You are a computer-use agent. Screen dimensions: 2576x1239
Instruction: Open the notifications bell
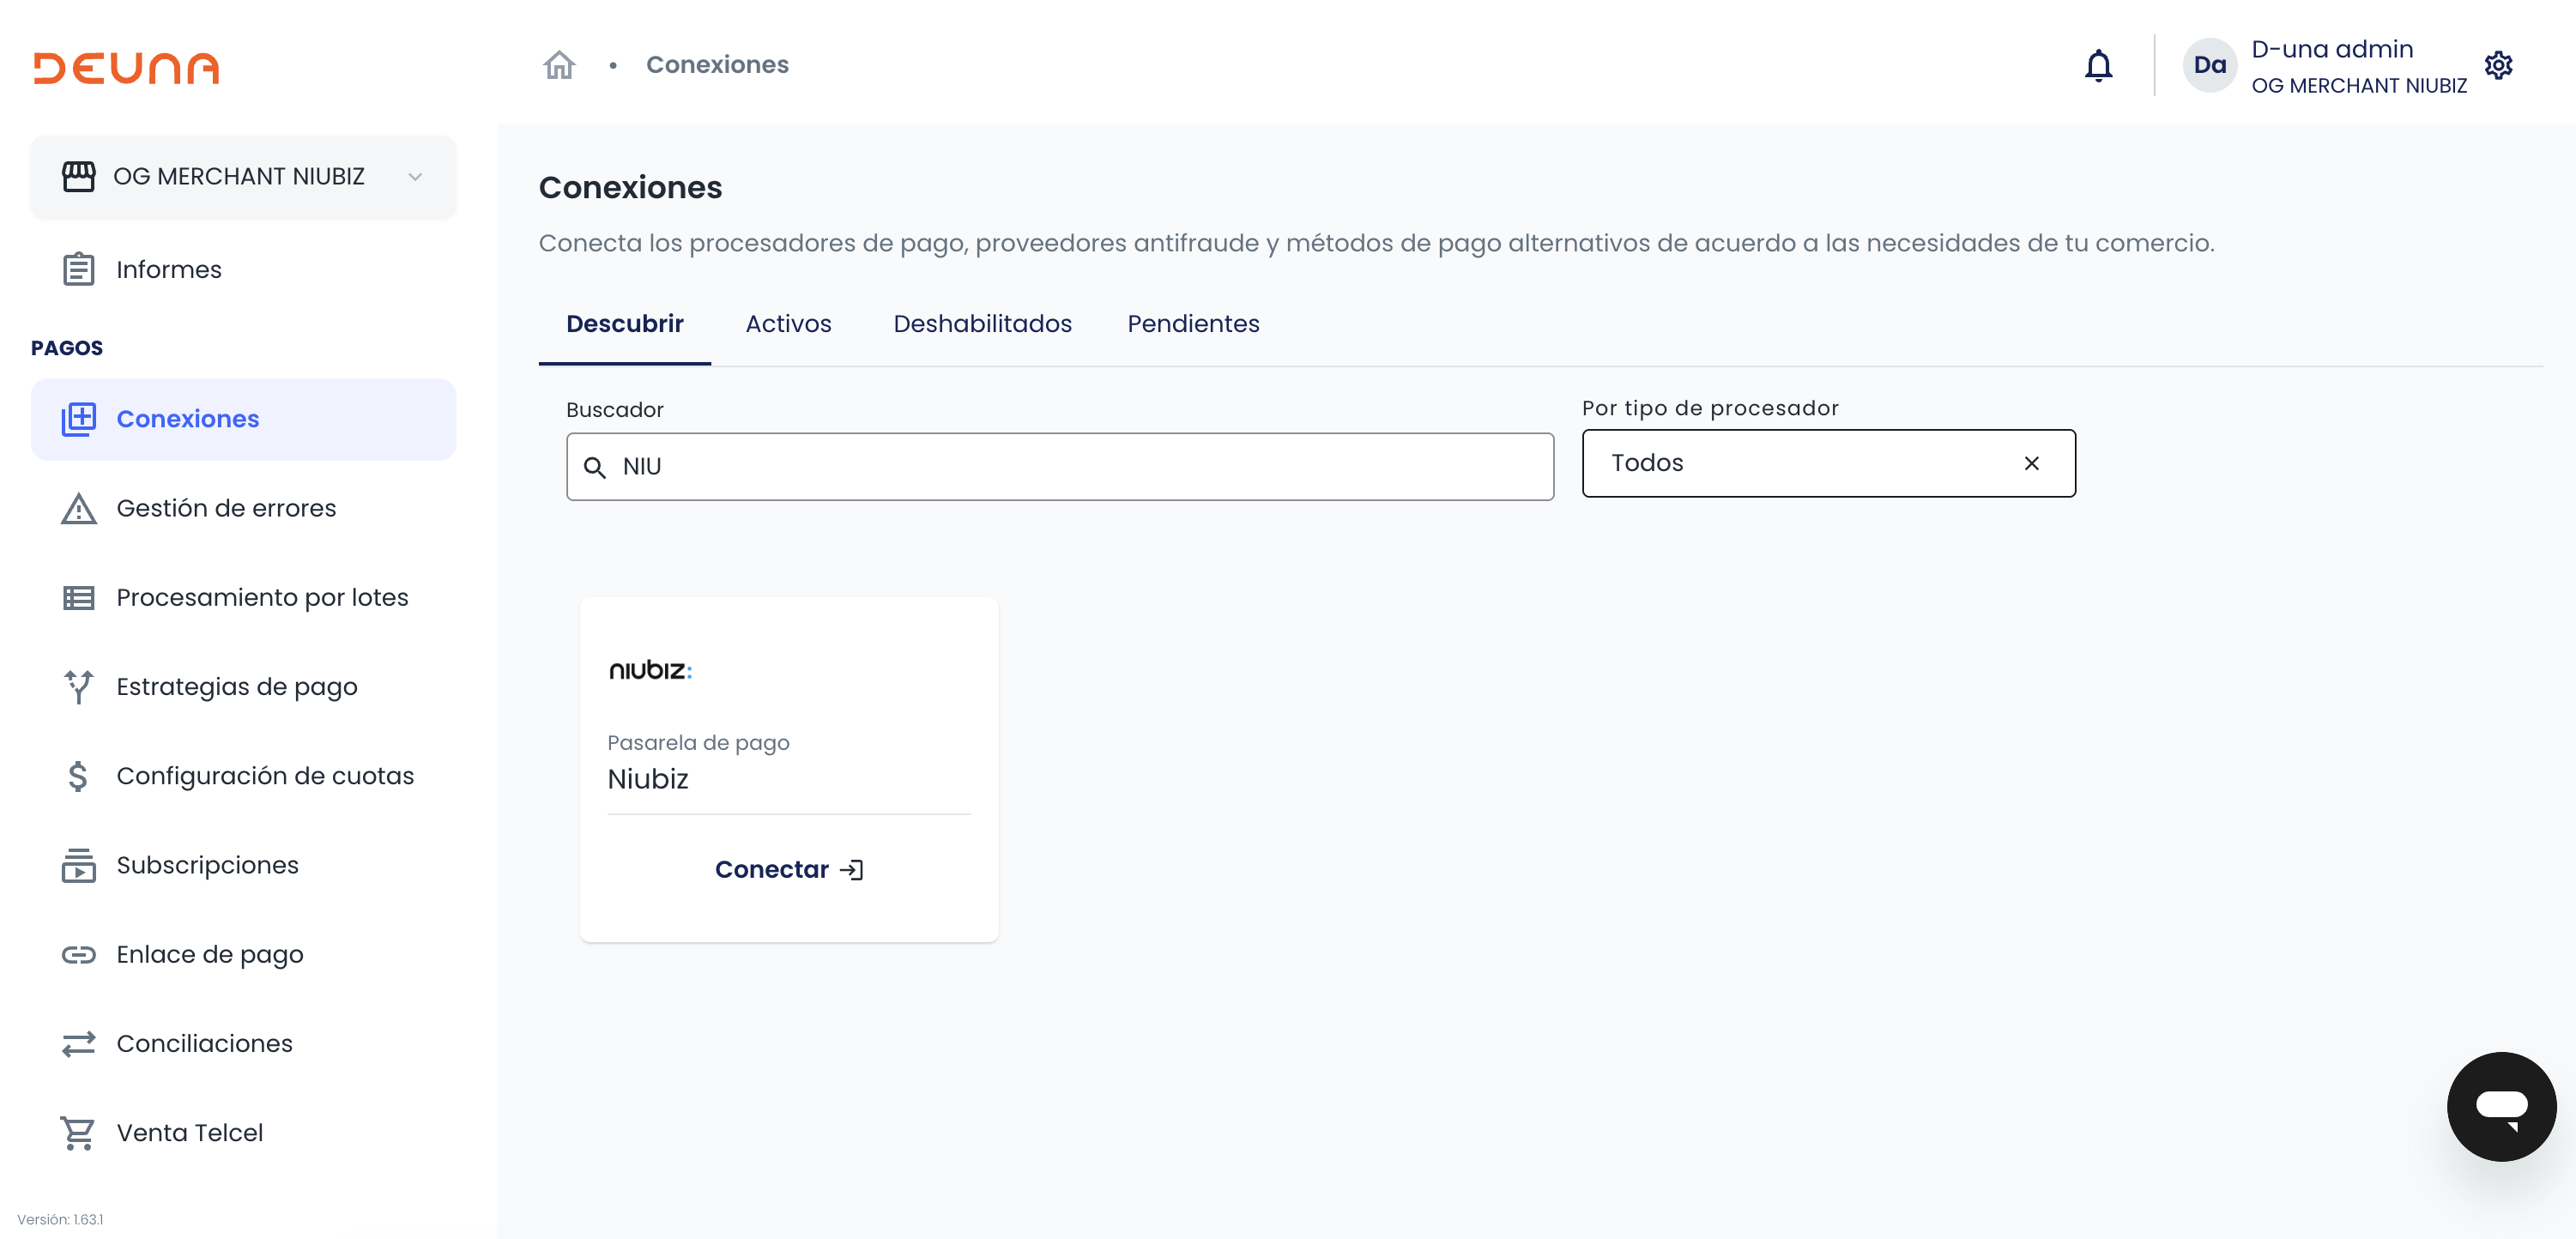click(x=2098, y=66)
